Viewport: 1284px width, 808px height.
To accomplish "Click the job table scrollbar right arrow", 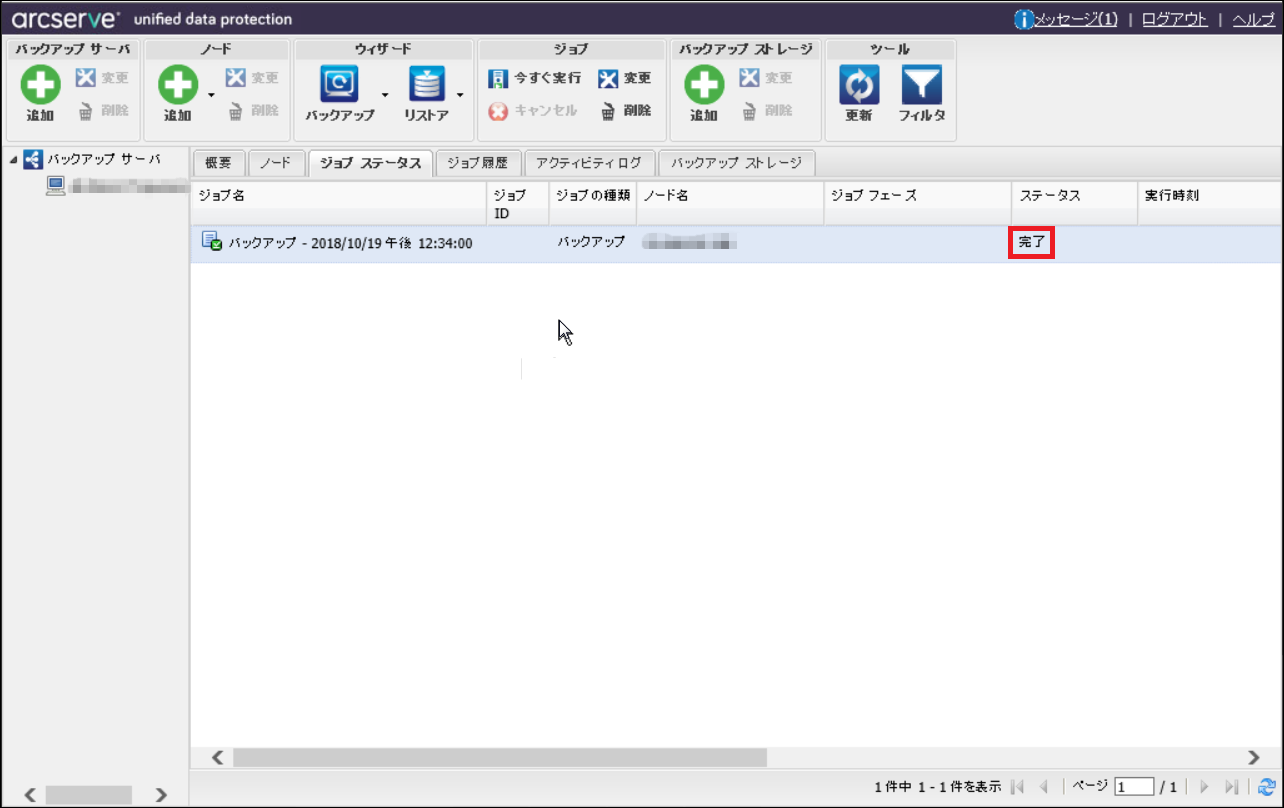I will pos(1255,758).
